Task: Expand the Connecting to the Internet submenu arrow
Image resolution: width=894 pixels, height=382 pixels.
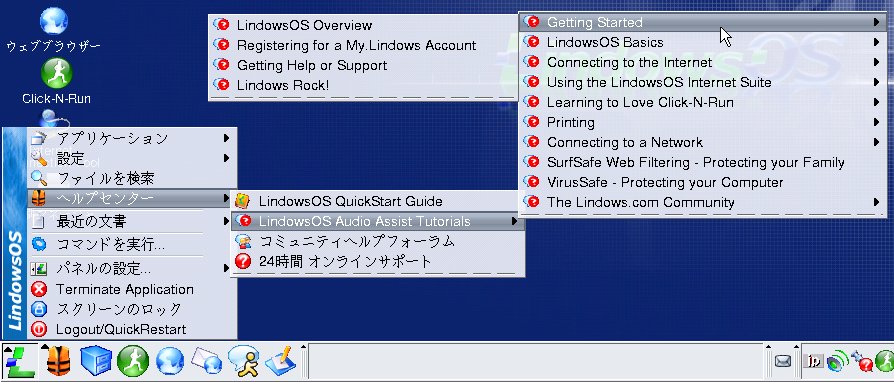Action: coord(876,62)
